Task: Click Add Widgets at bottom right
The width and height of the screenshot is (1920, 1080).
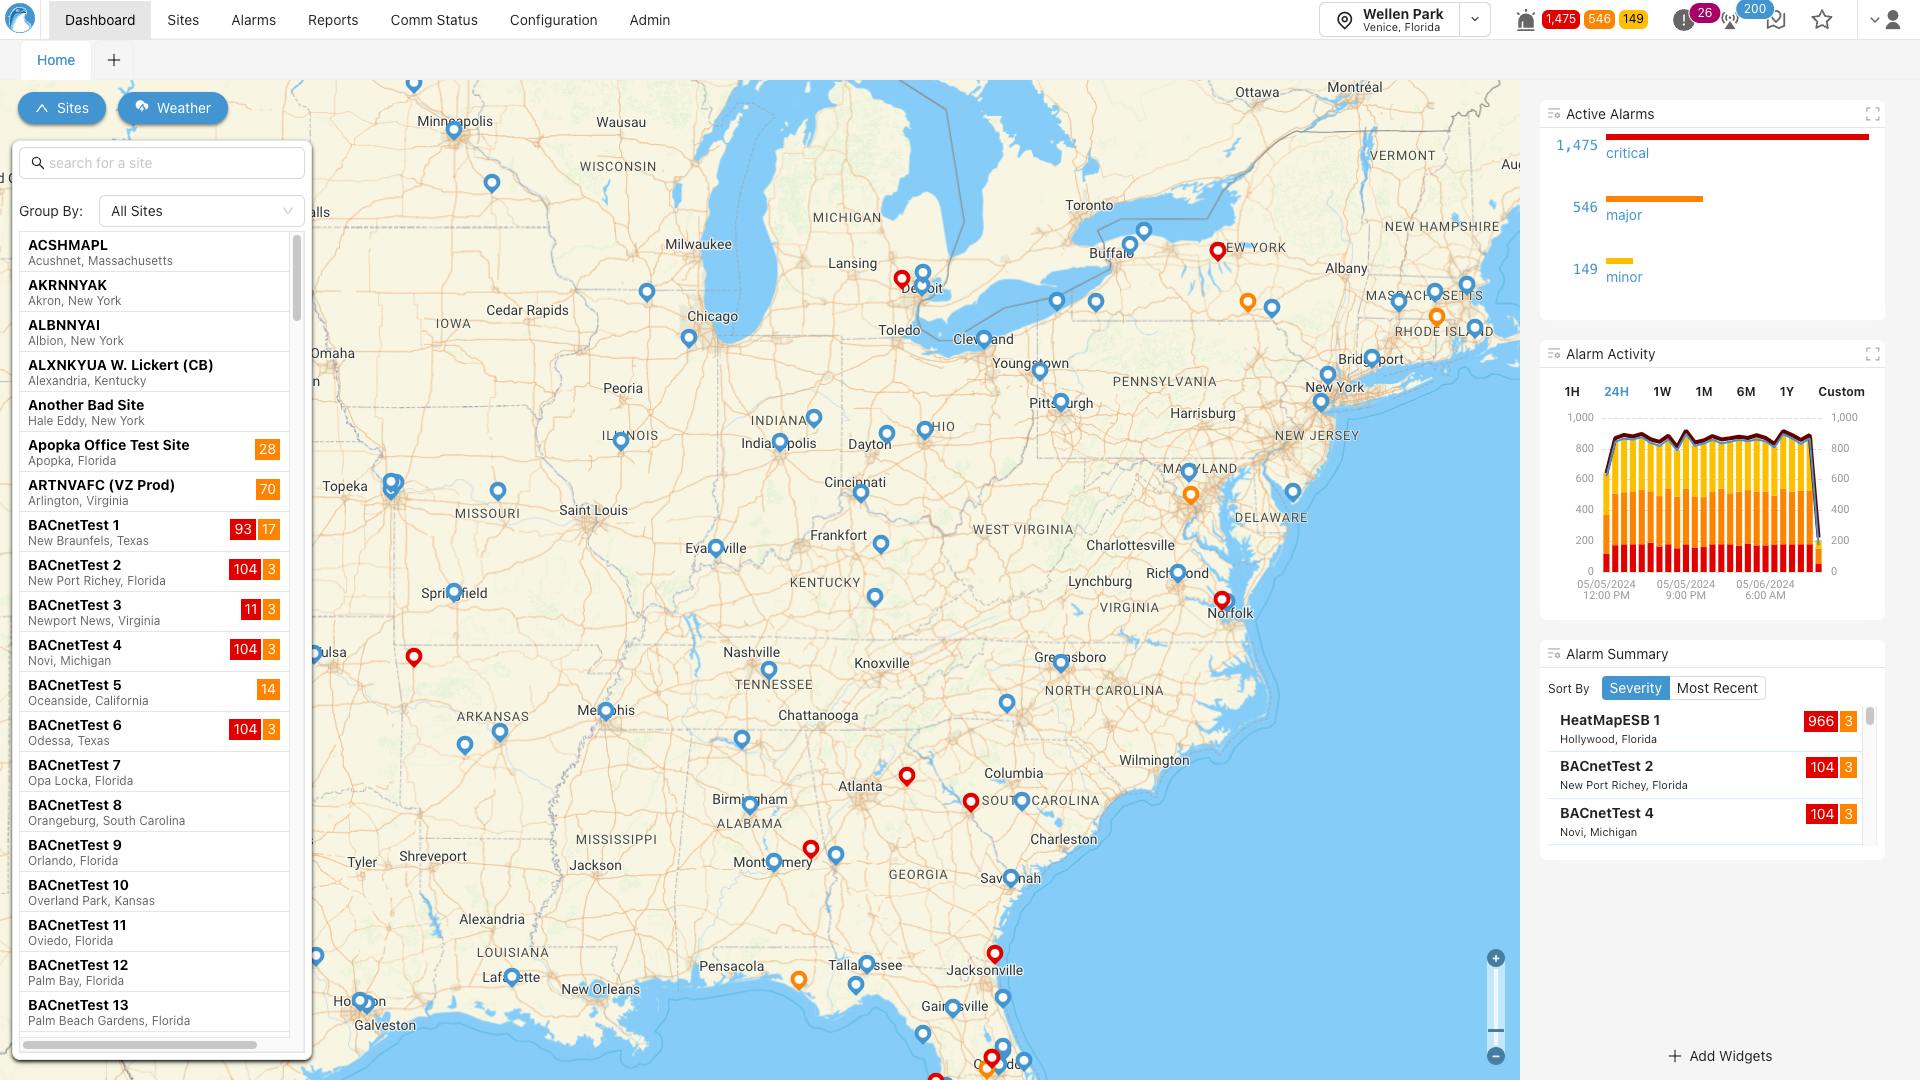Action: point(1720,1056)
